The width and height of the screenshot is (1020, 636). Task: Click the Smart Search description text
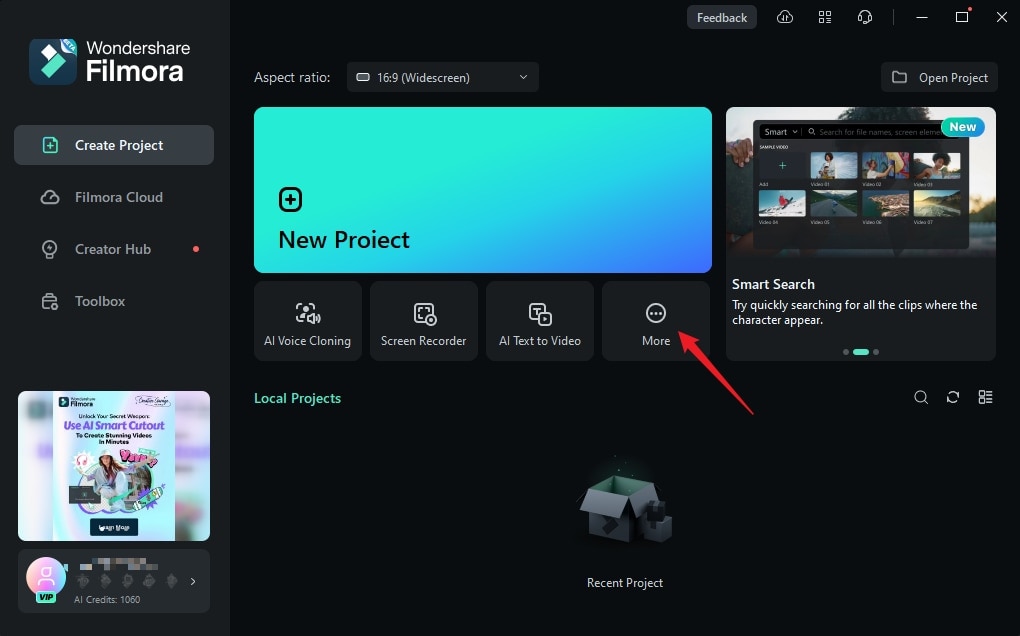(854, 312)
